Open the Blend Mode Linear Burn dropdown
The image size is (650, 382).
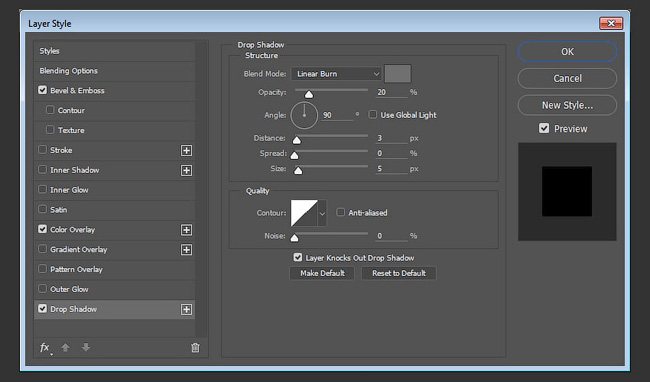(x=336, y=74)
